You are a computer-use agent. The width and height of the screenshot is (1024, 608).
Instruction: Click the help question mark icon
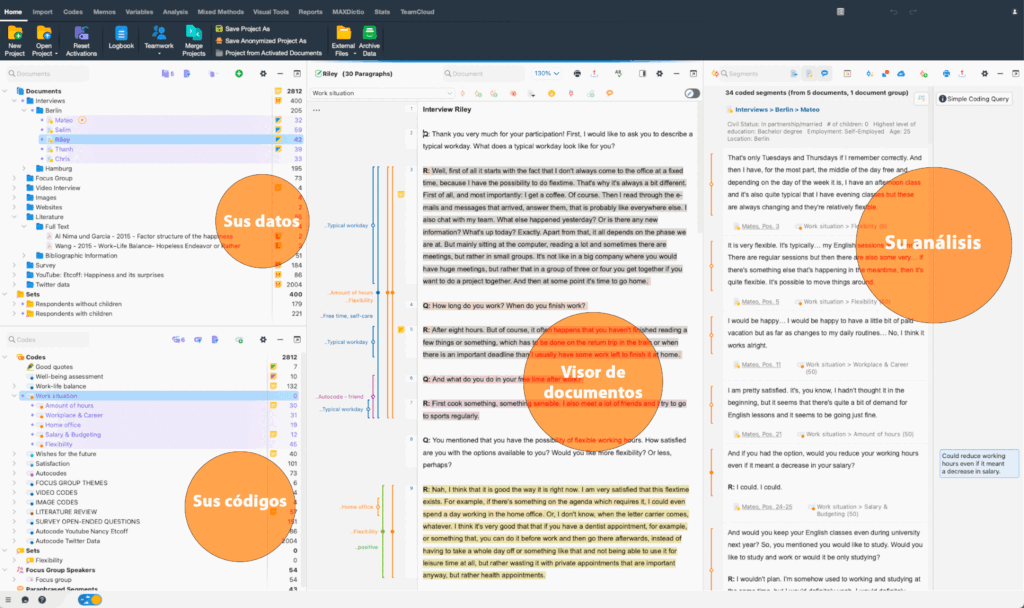(41, 600)
